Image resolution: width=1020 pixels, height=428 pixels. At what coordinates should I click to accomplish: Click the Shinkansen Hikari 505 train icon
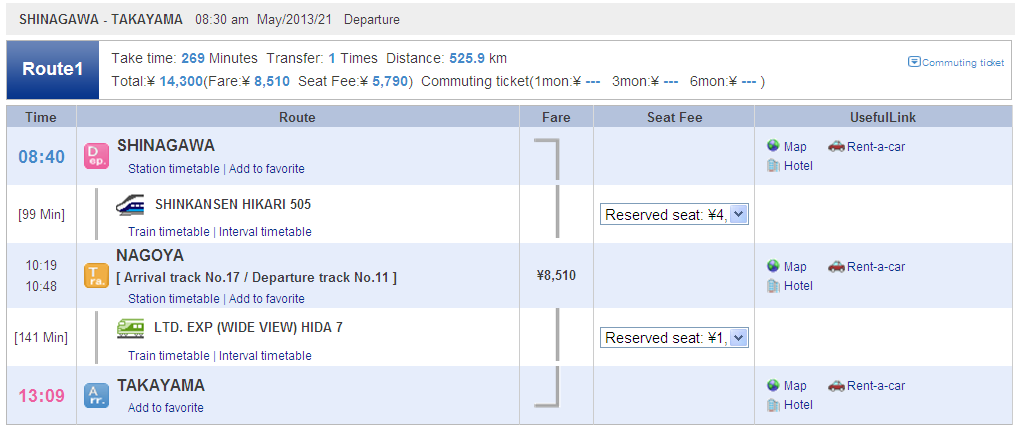[131, 204]
